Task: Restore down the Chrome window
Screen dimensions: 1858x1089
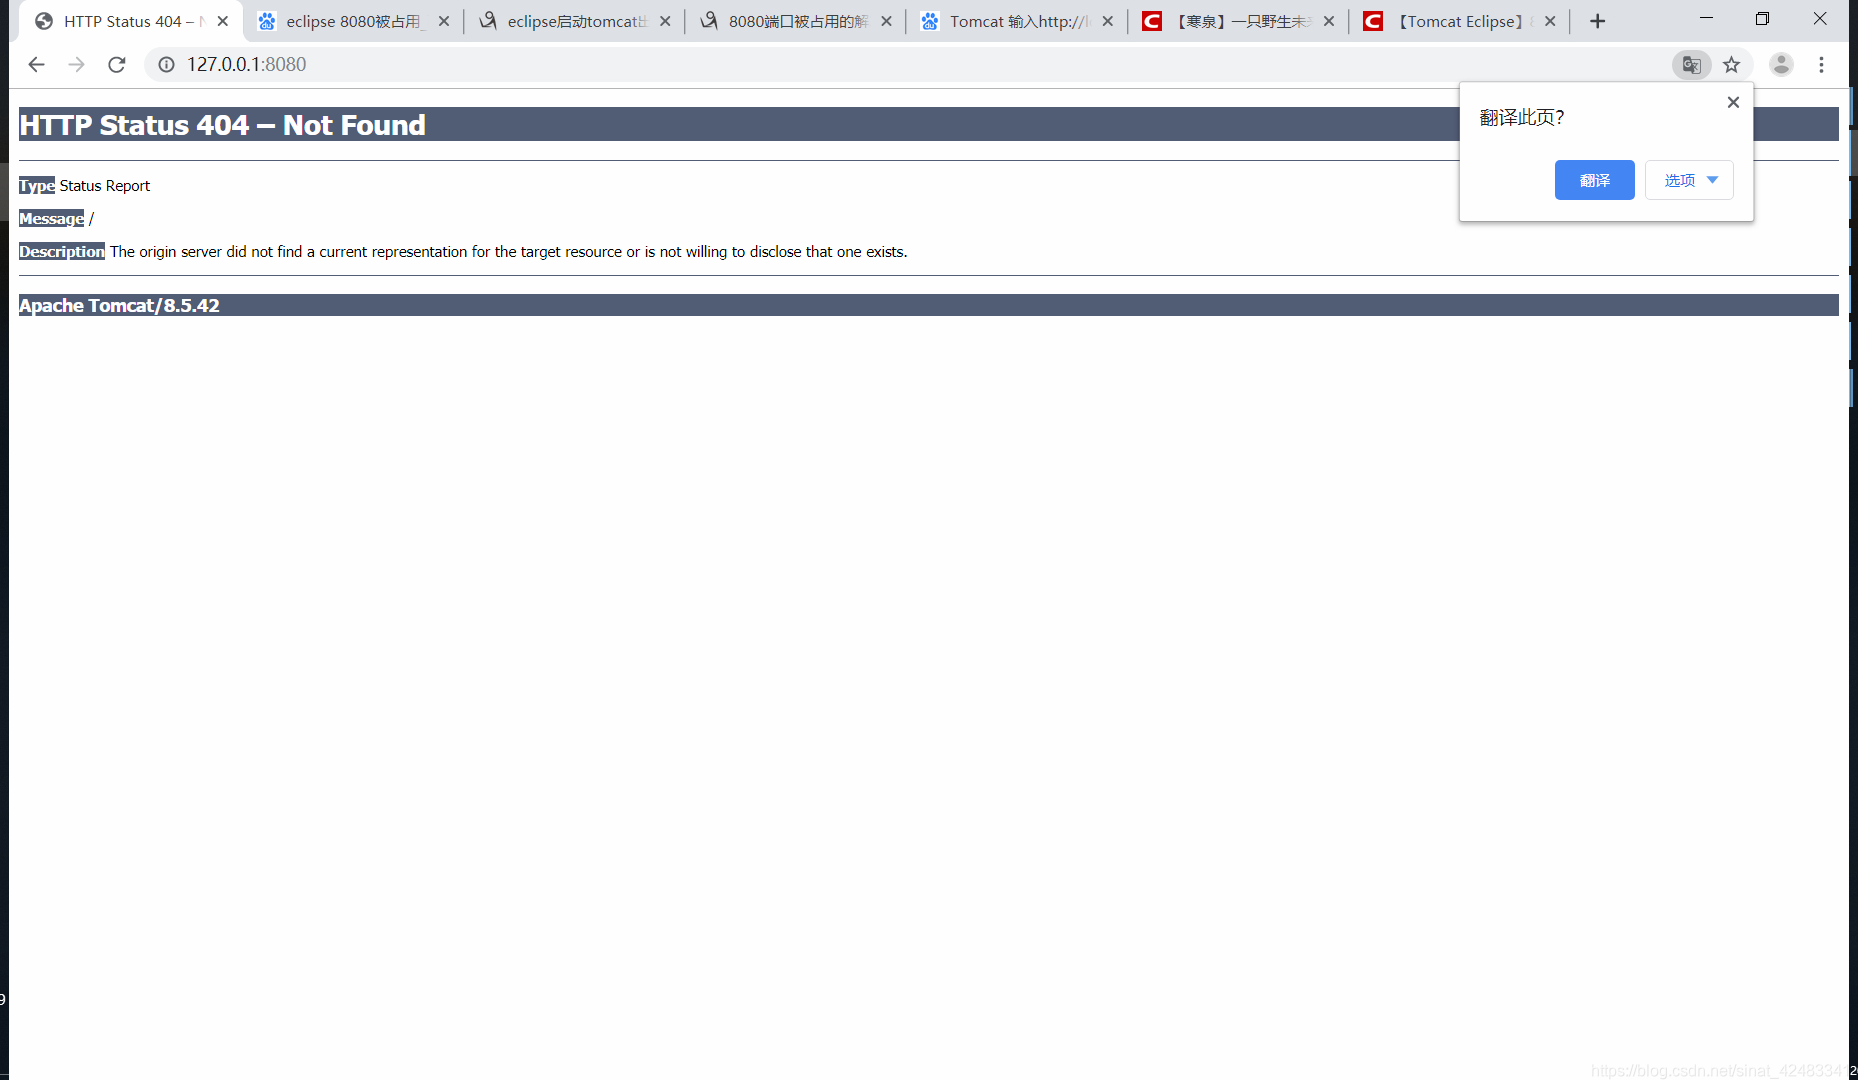Action: (1762, 18)
